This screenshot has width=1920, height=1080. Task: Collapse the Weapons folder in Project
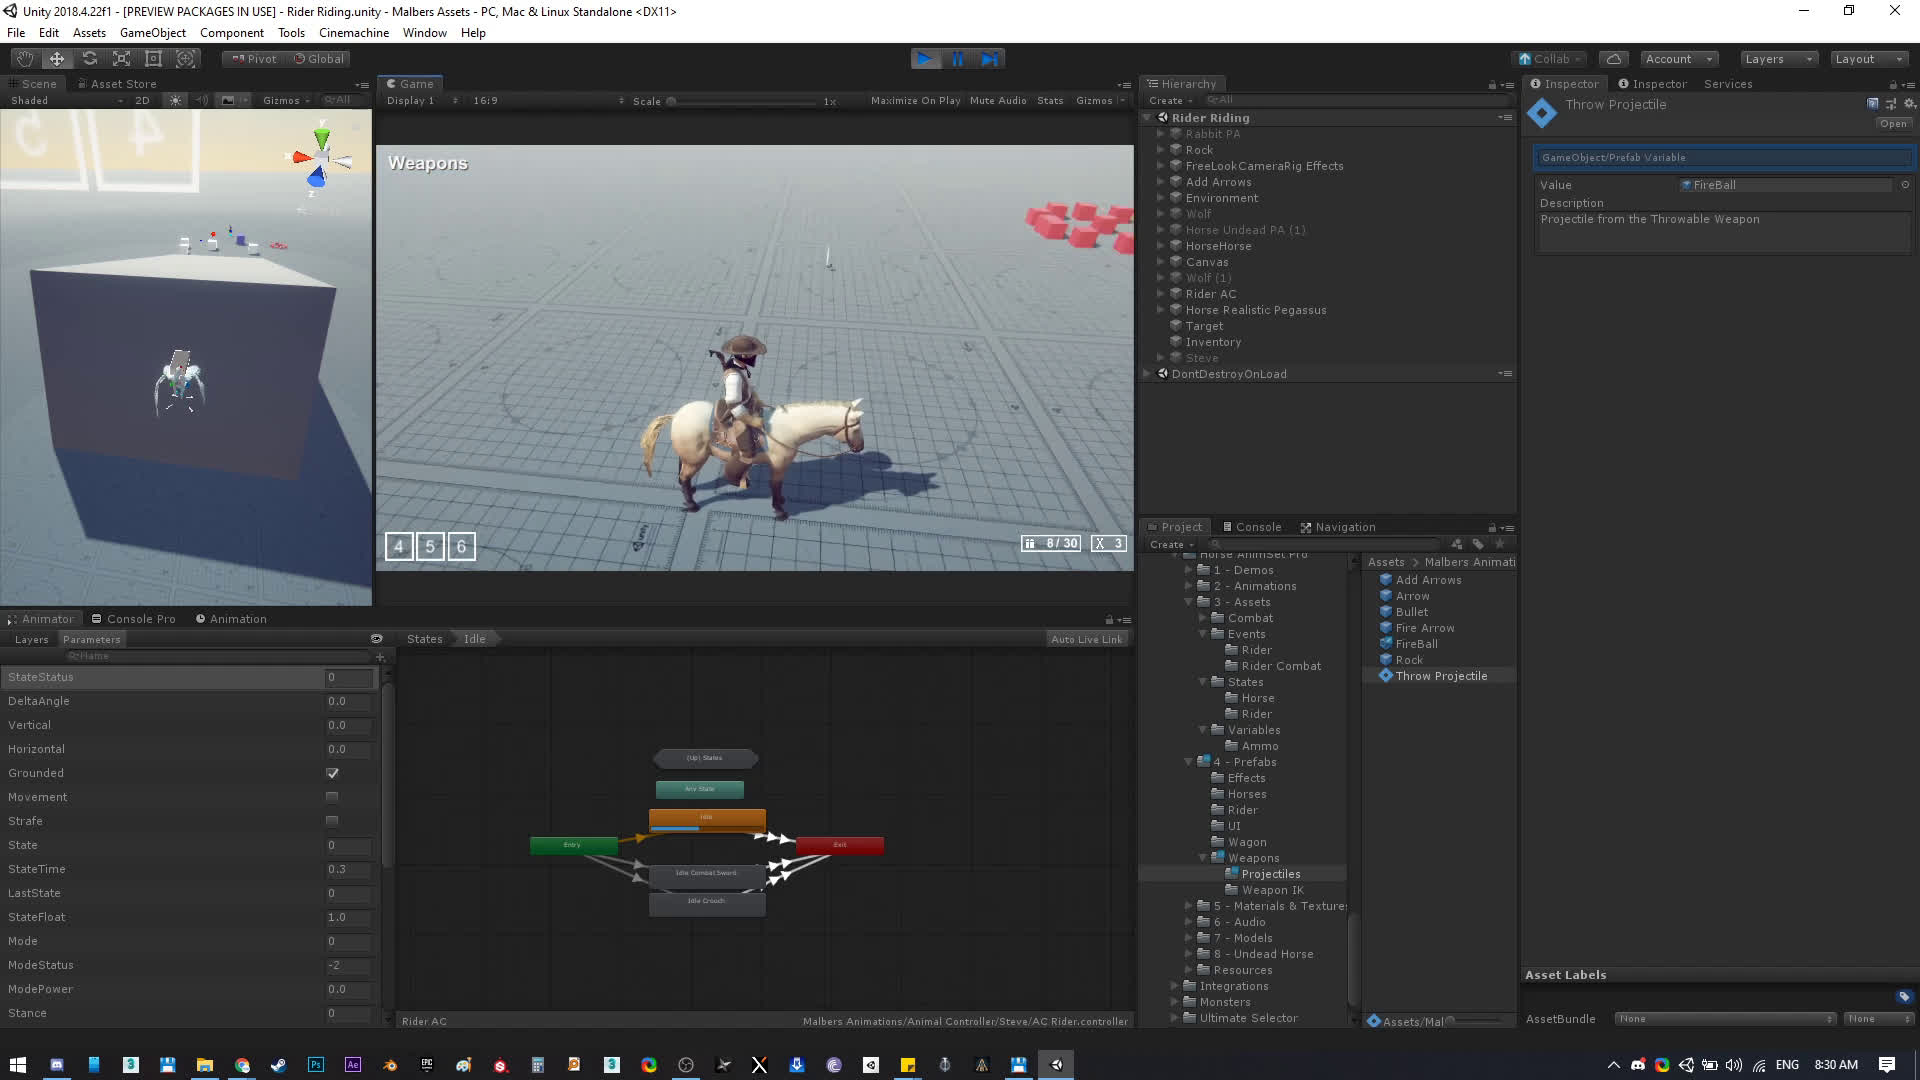[x=1203, y=858]
